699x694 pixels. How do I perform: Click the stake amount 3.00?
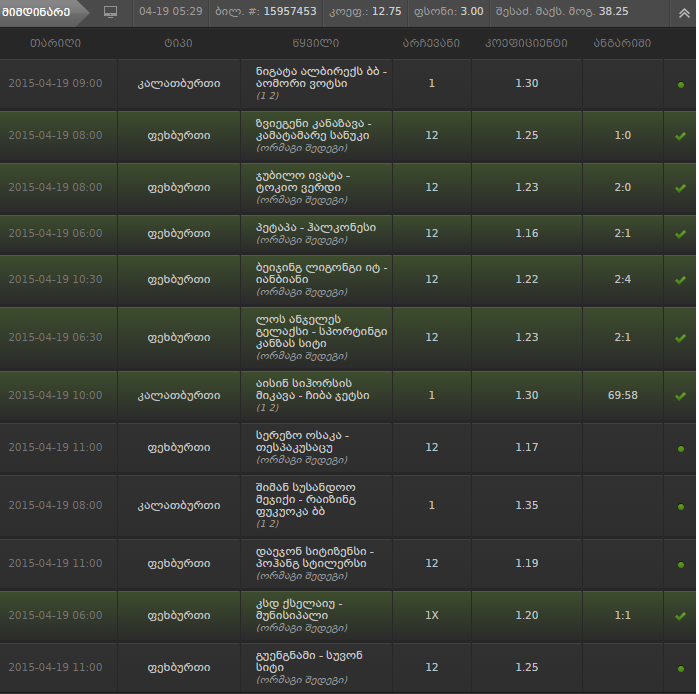472,11
